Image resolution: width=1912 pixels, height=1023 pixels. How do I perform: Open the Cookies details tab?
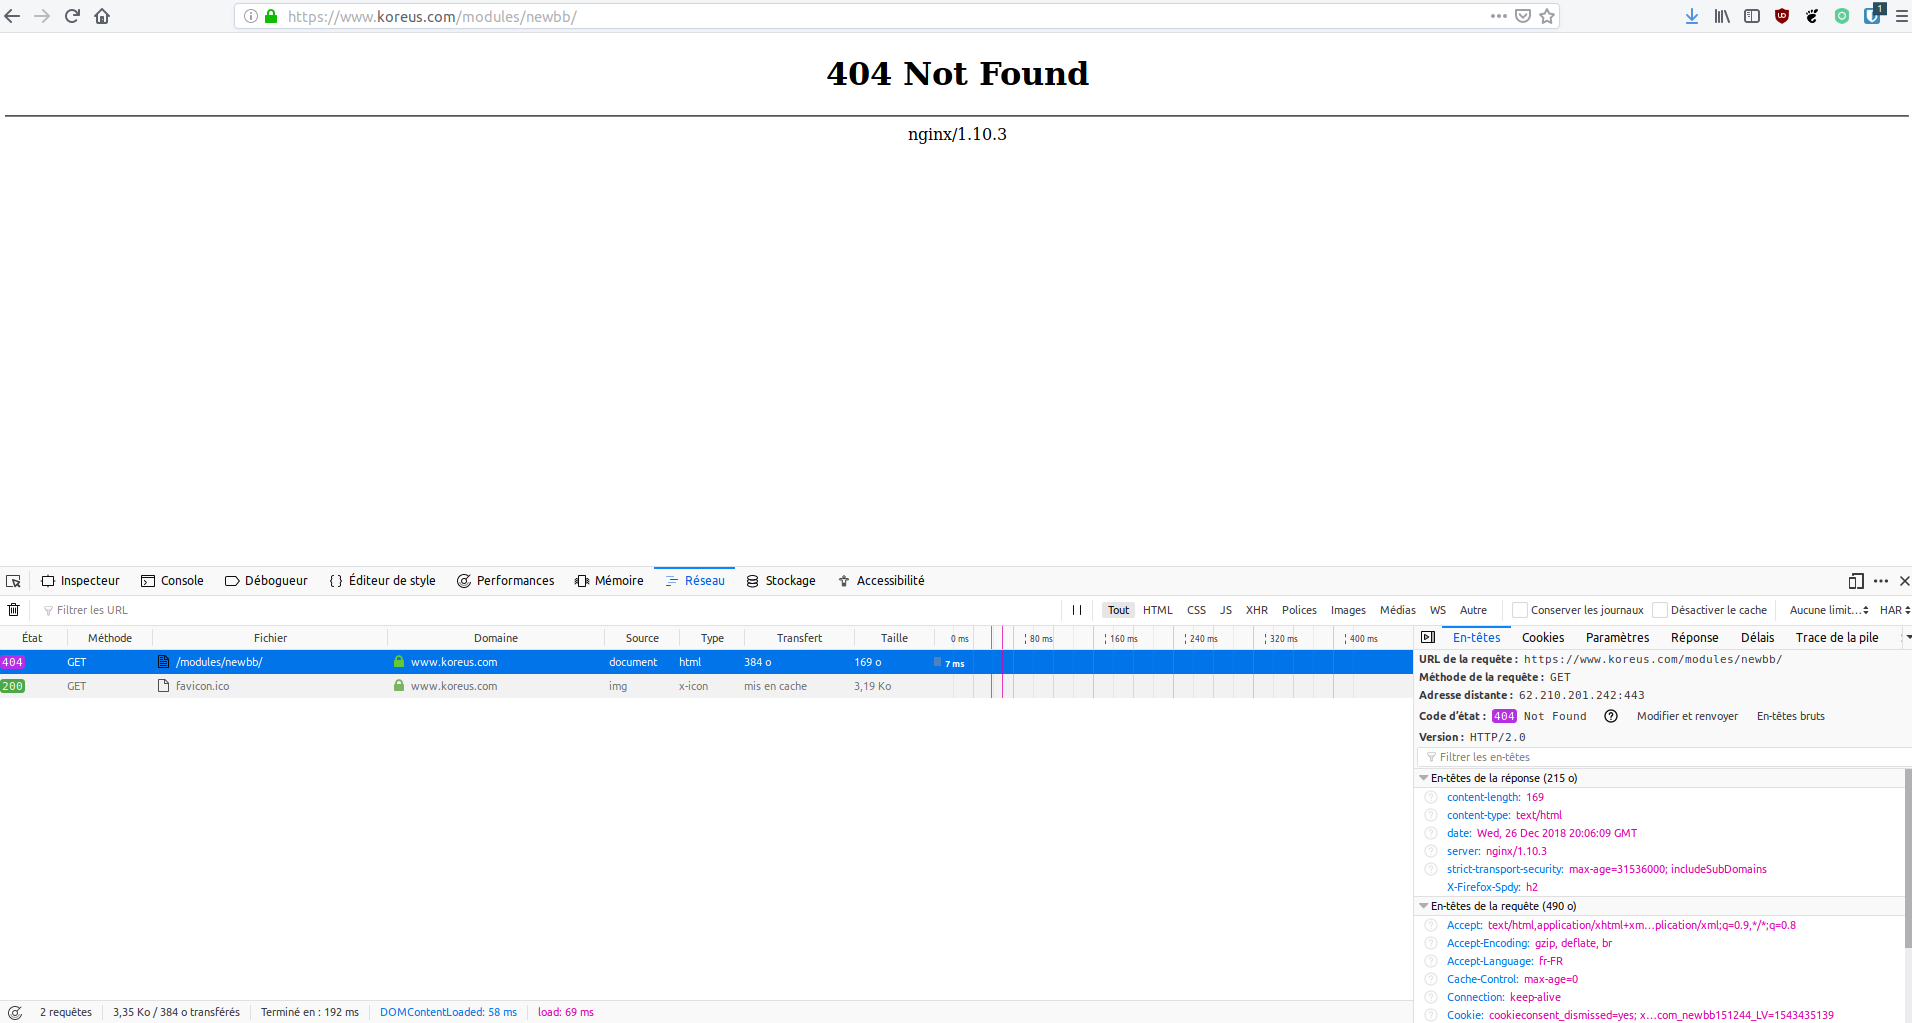click(1542, 638)
